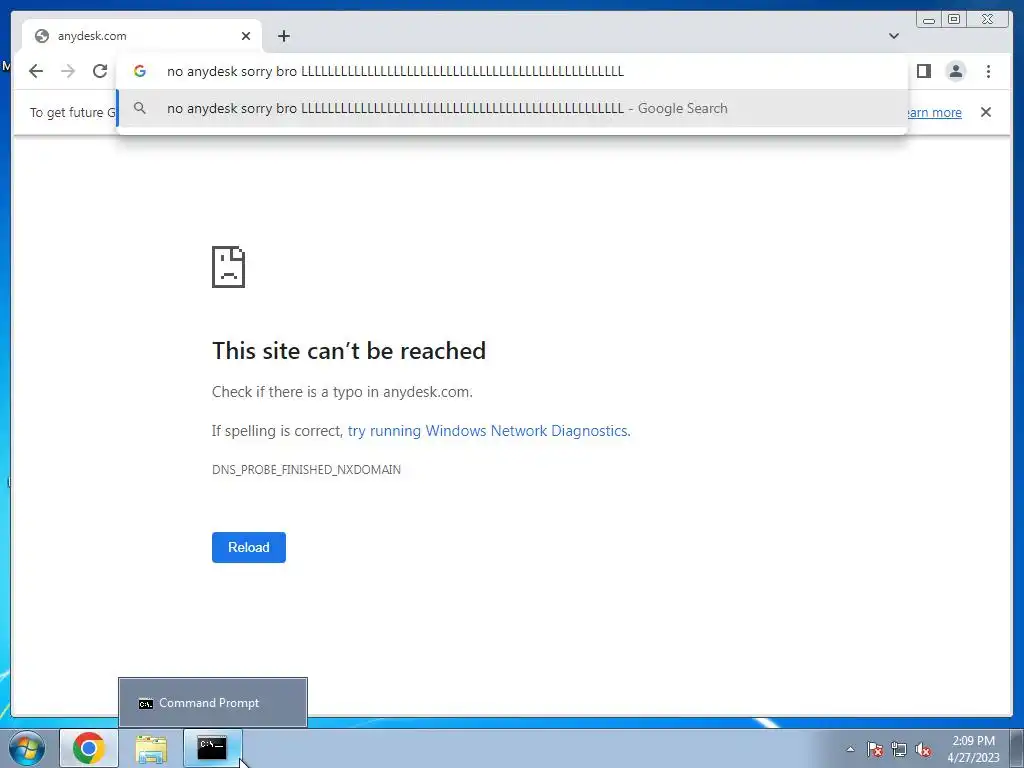The height and width of the screenshot is (768, 1024).
Task: Open a new tab with plus button
Action: pos(283,36)
